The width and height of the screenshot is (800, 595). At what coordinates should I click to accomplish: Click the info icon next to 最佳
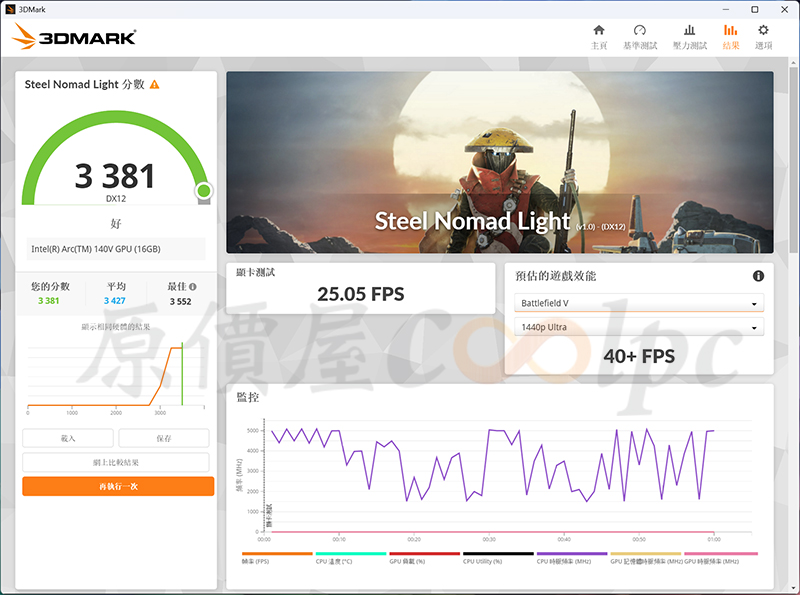click(192, 287)
